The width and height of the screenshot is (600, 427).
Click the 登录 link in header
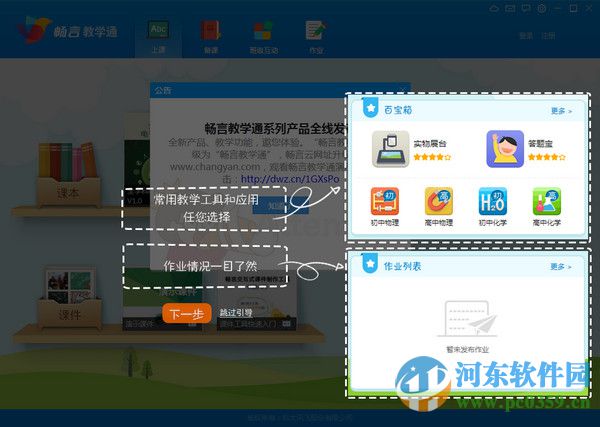526,36
